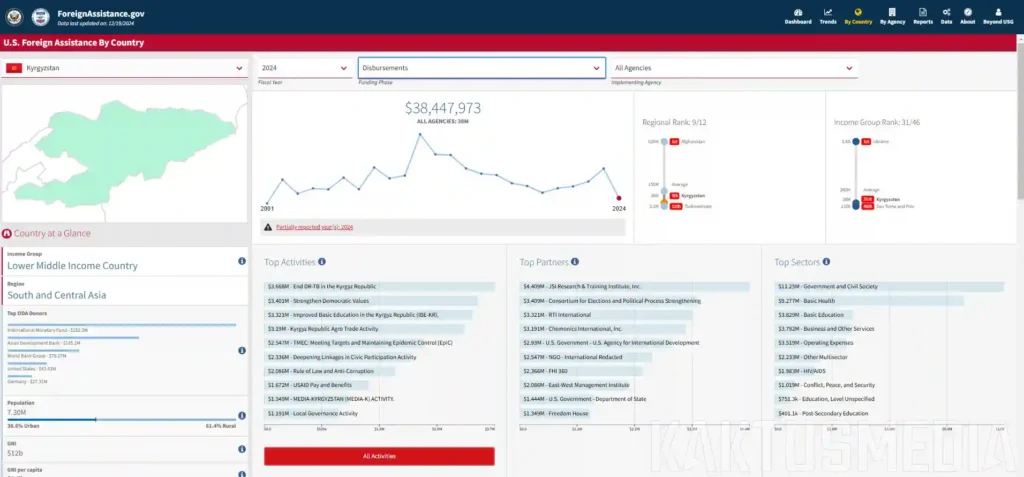The height and width of the screenshot is (477, 1024).
Task: Click the Top Activities info icon
Action: click(322, 261)
